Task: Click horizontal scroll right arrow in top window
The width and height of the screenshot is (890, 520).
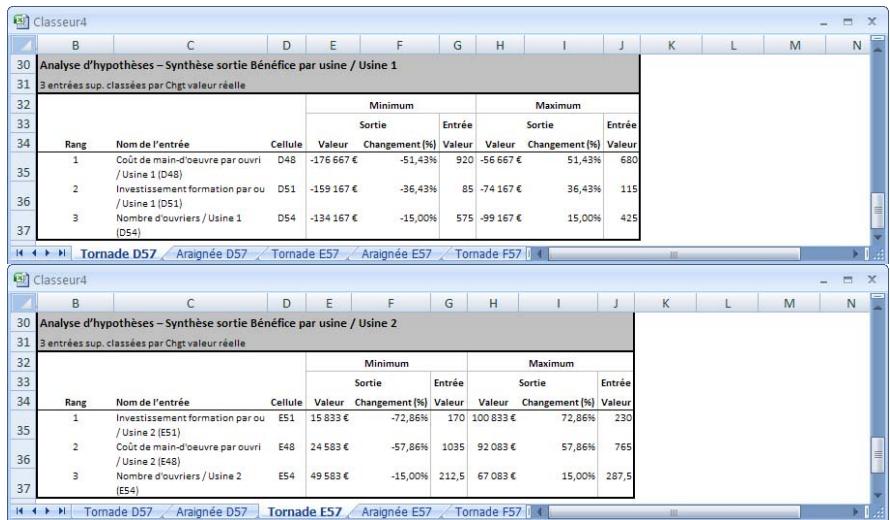Action: 856,254
